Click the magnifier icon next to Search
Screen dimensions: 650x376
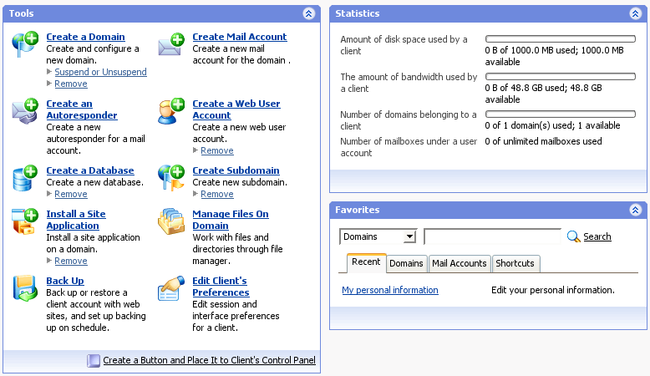pyautogui.click(x=573, y=237)
